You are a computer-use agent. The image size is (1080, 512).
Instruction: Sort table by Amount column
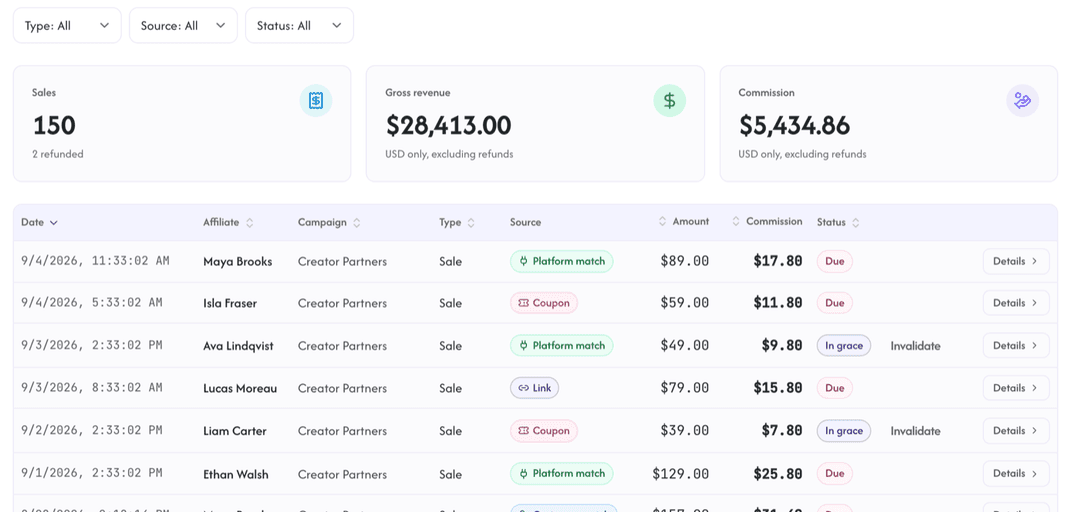coord(683,221)
